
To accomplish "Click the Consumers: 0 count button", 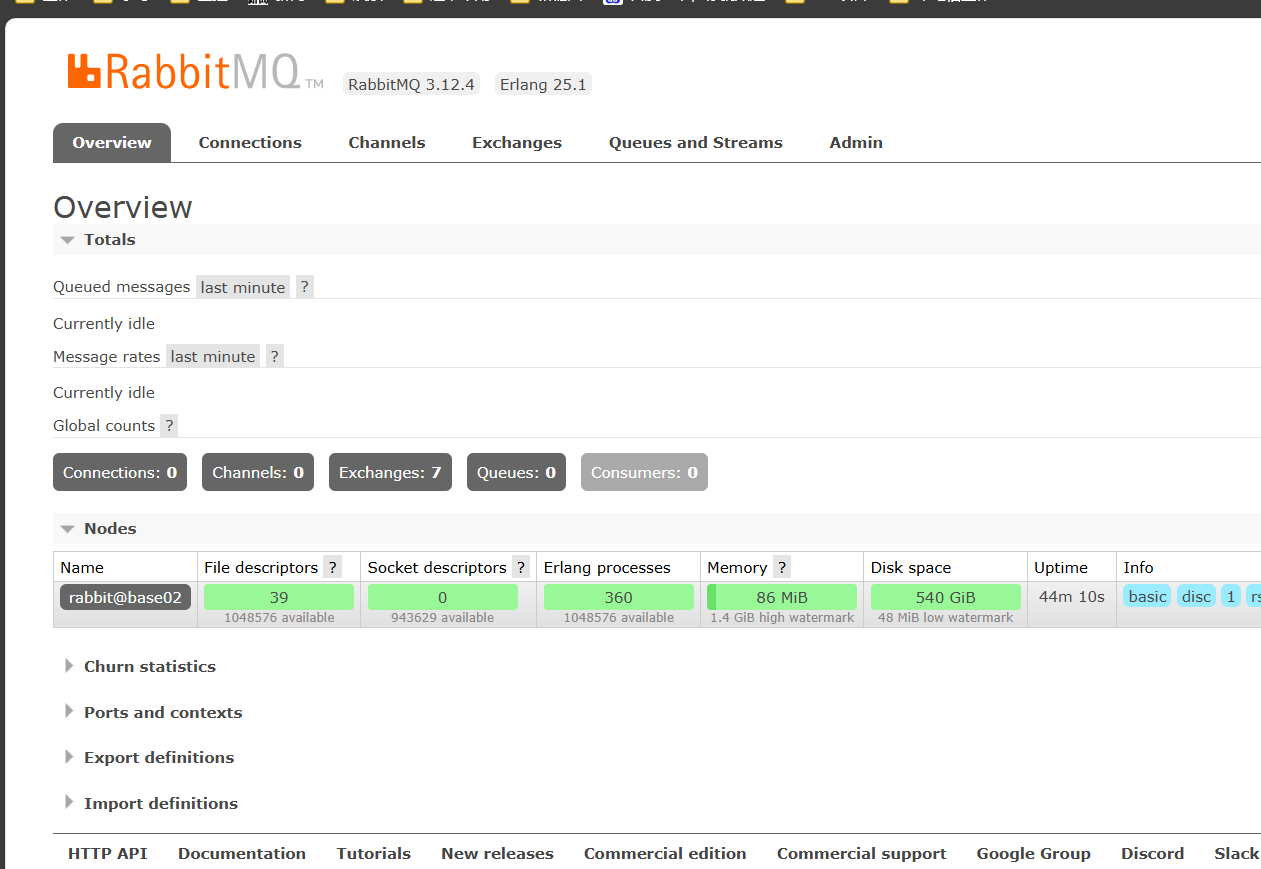I will tap(644, 472).
